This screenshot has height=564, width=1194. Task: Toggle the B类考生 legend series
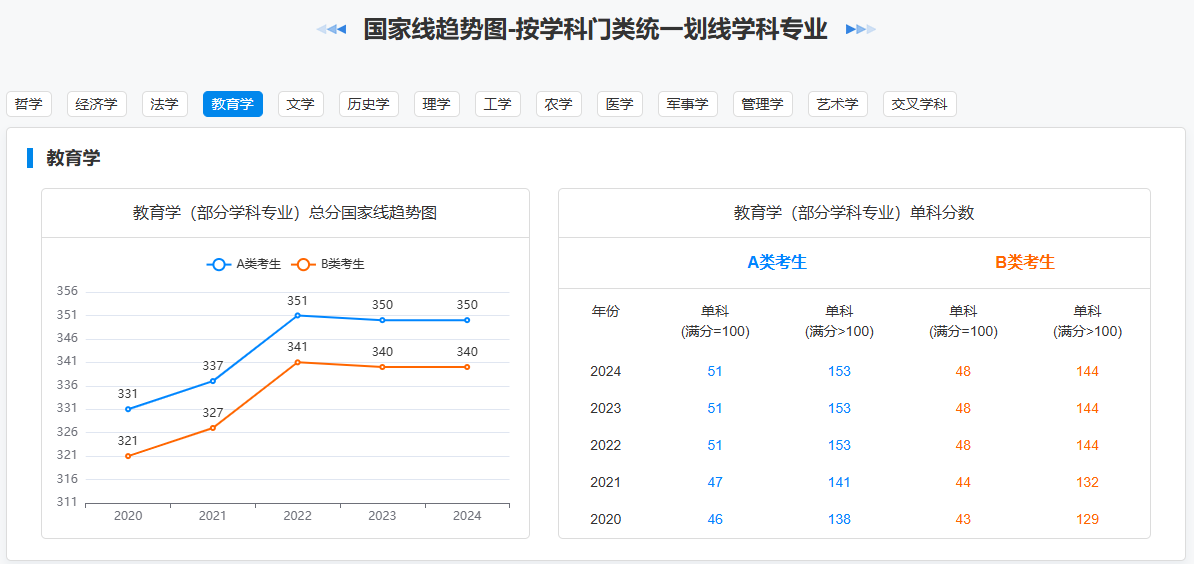click(x=328, y=264)
